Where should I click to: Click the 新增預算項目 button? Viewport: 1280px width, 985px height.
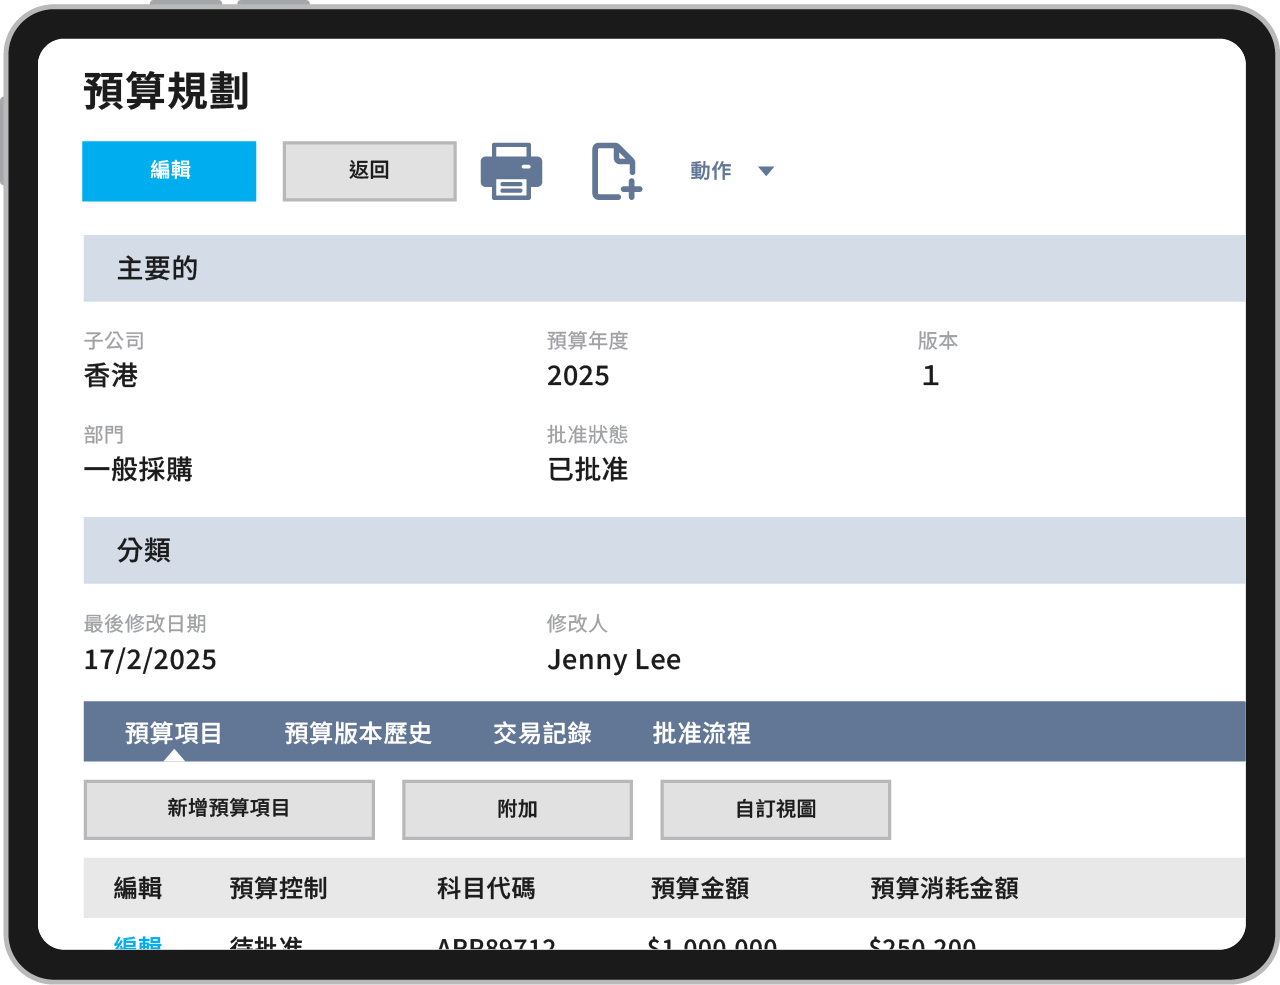pyautogui.click(x=229, y=809)
